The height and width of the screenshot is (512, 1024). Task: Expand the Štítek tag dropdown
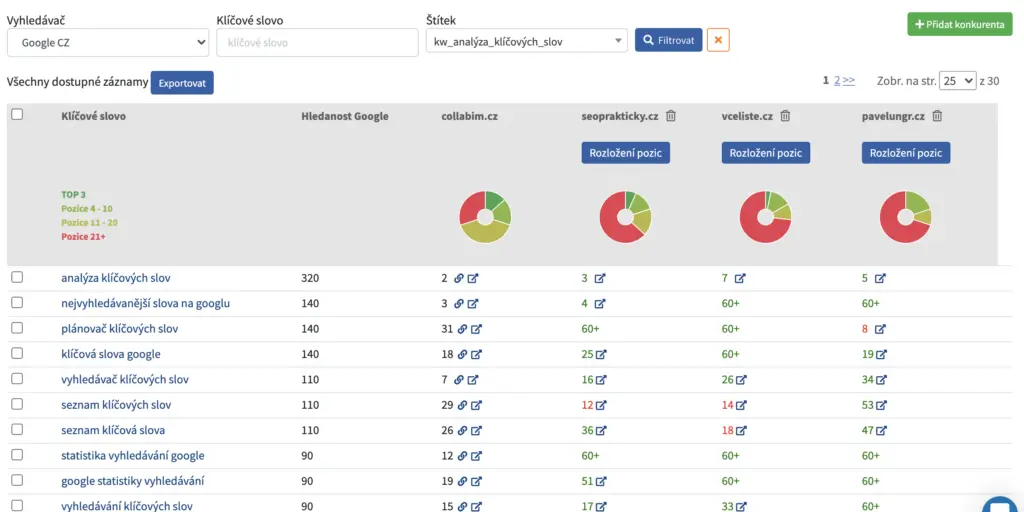(526, 40)
